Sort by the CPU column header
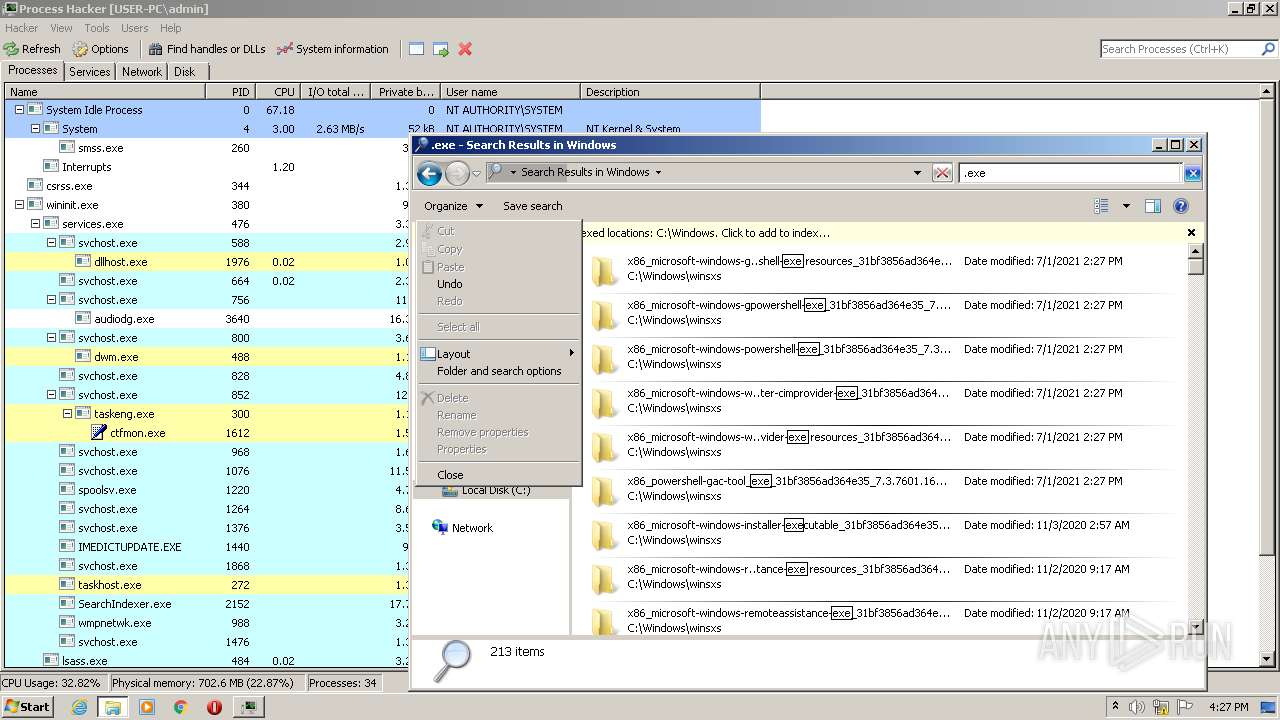1280x720 pixels. (279, 92)
